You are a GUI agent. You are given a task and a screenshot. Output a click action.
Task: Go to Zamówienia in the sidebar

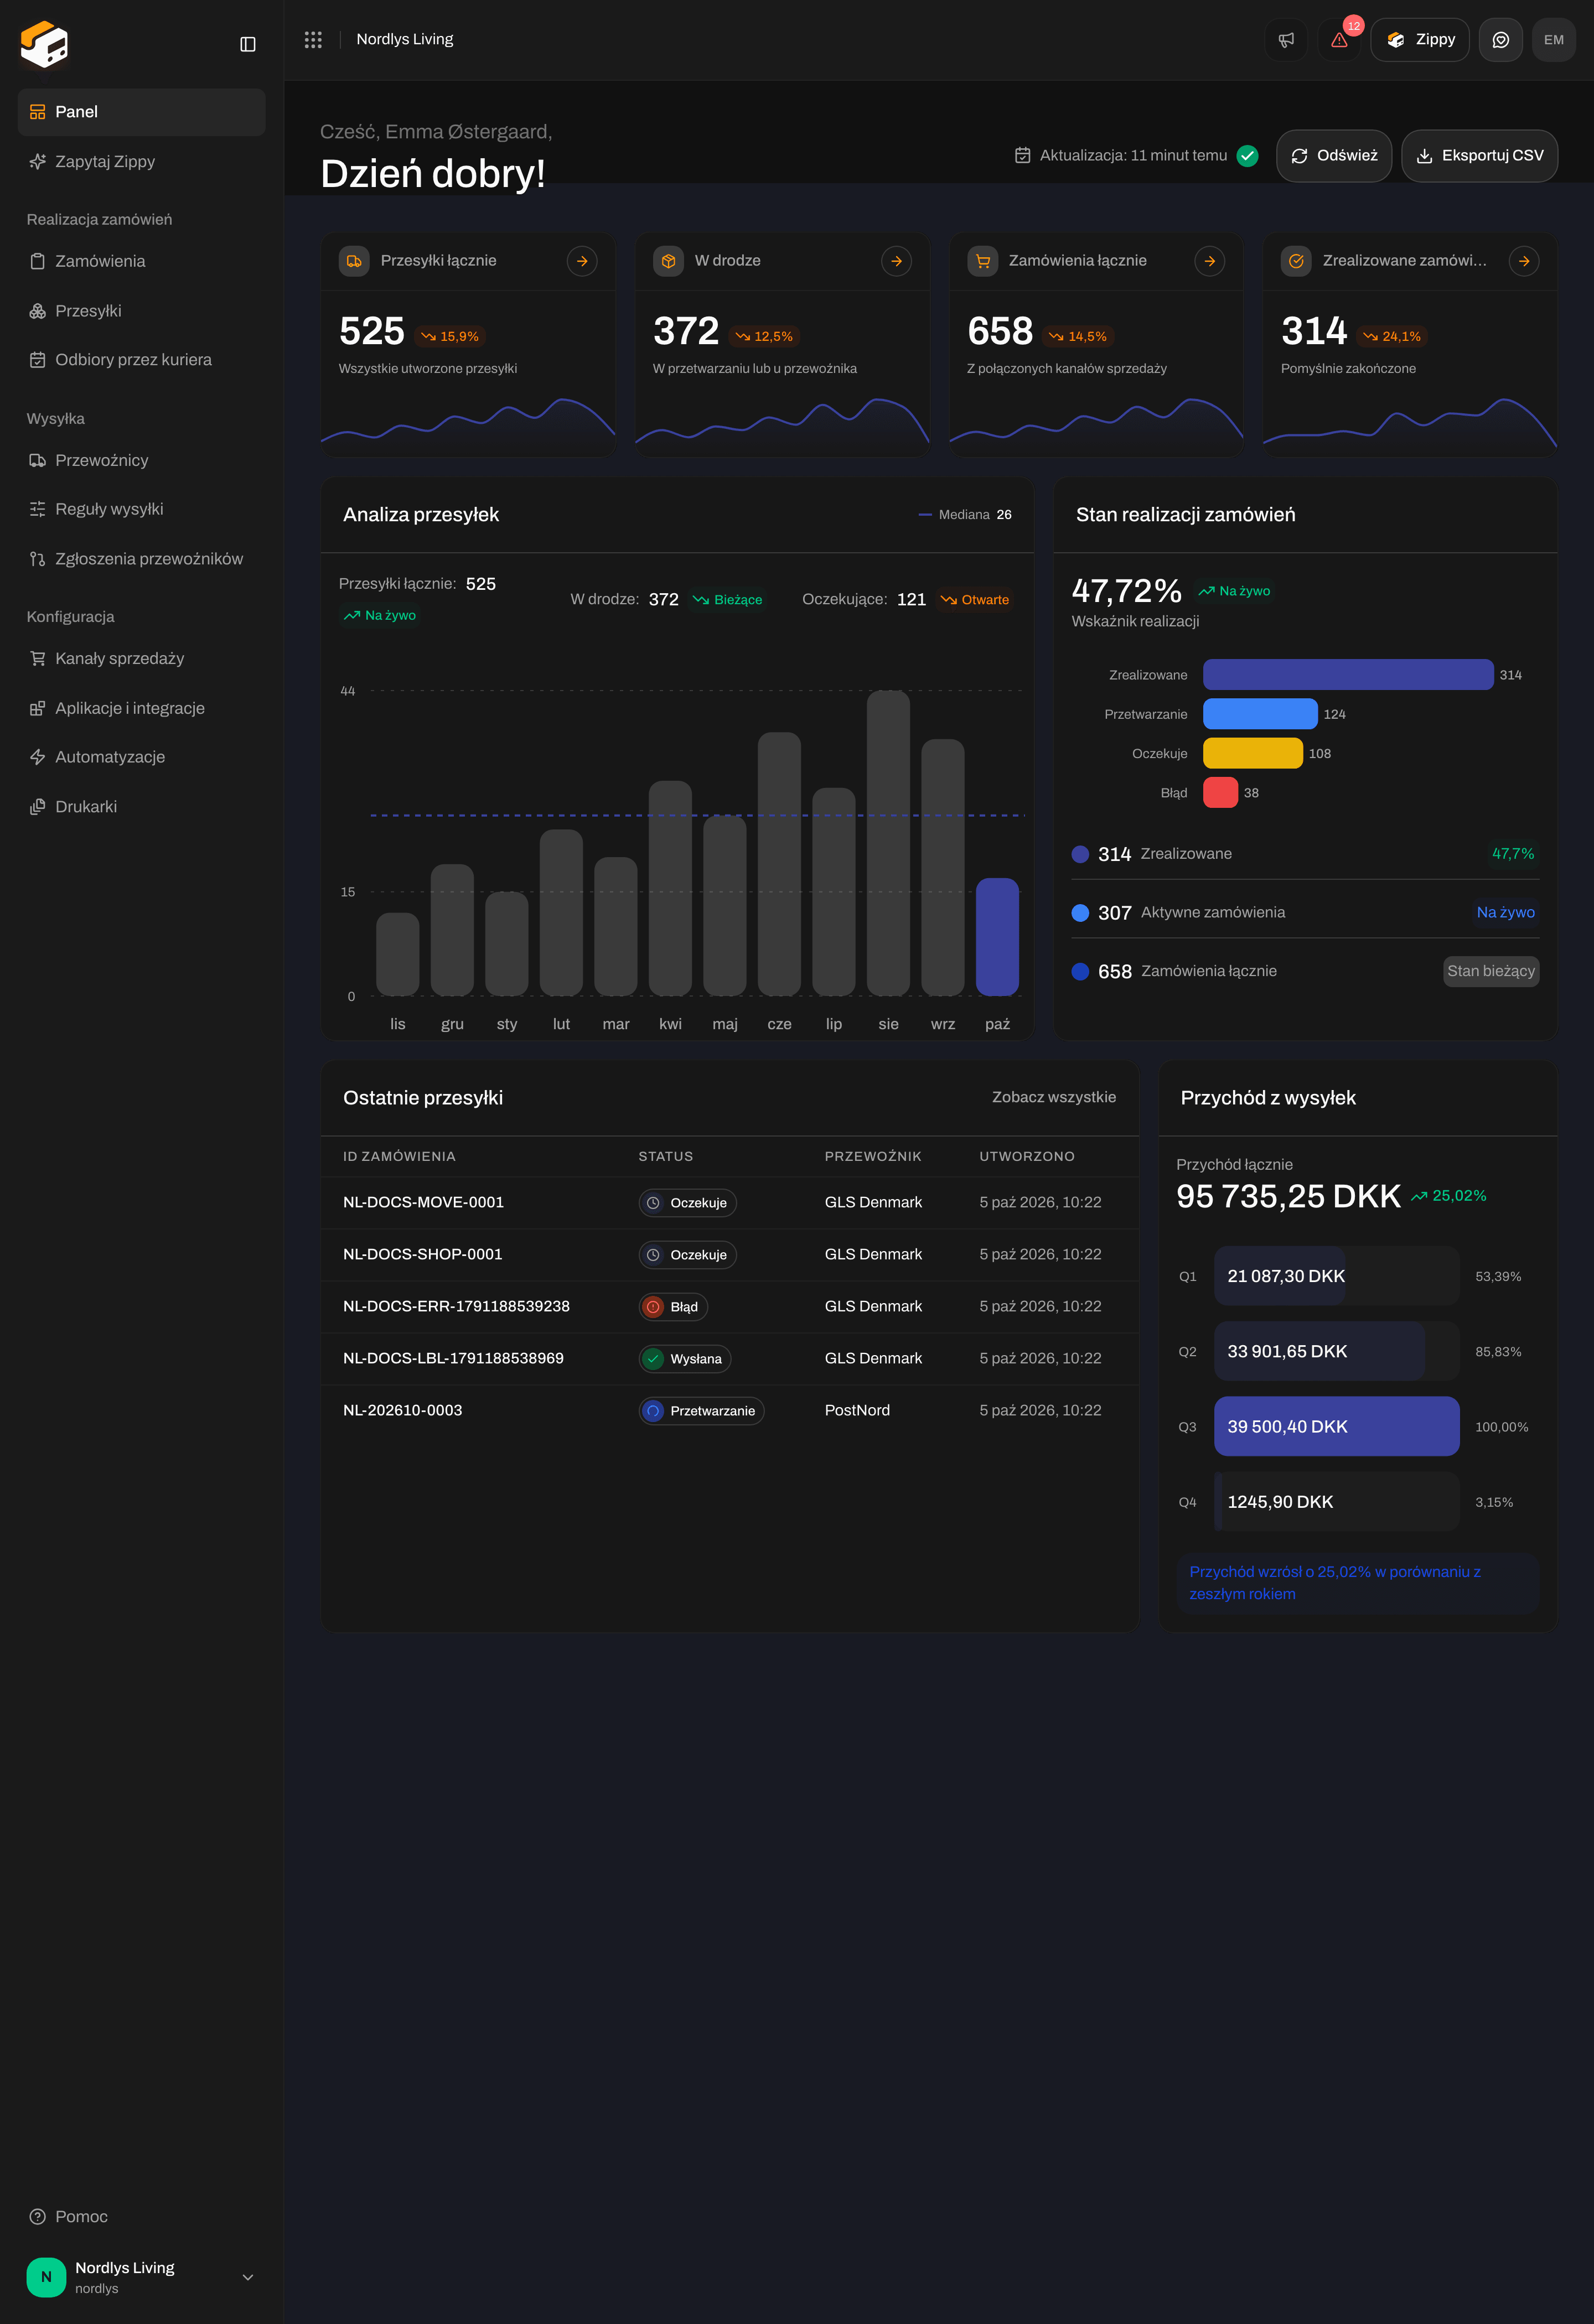pos(141,261)
